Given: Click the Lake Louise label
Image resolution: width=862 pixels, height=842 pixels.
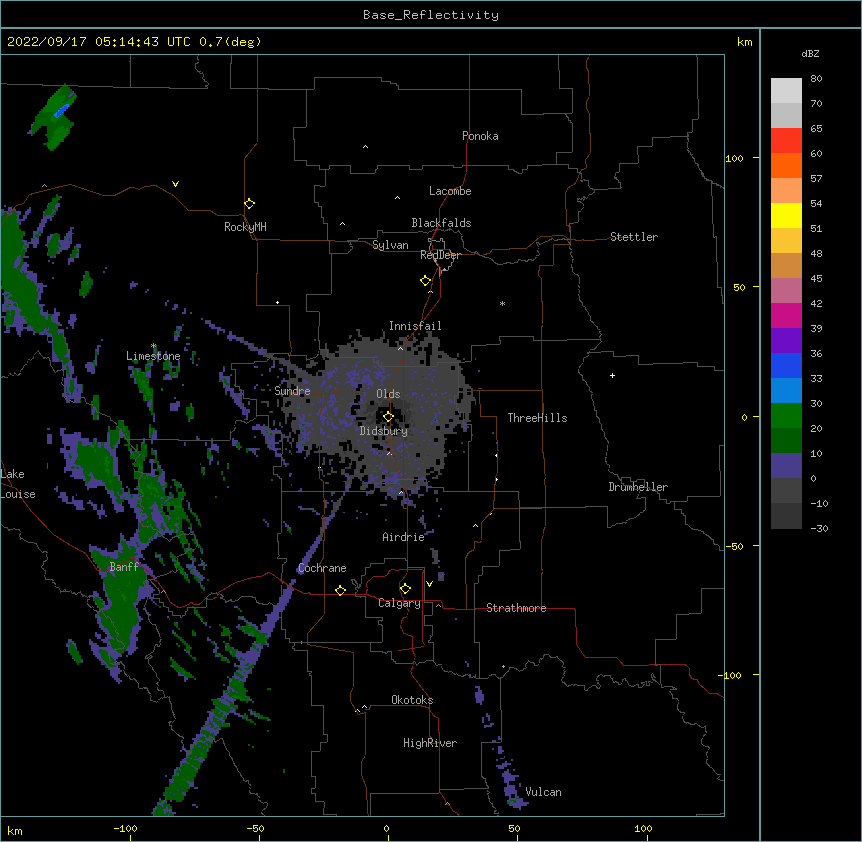Looking at the screenshot, I should click(18, 484).
